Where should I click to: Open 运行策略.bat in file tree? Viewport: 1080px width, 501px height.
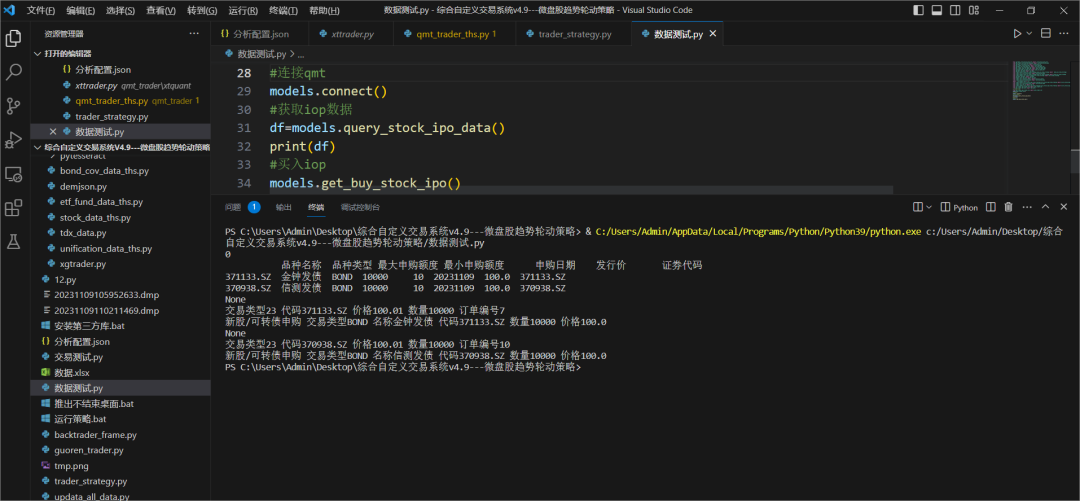point(121,419)
